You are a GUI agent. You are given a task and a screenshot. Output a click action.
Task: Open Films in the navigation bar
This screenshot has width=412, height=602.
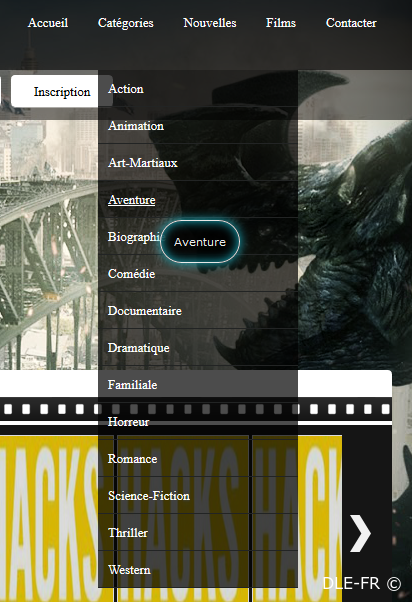click(x=281, y=23)
